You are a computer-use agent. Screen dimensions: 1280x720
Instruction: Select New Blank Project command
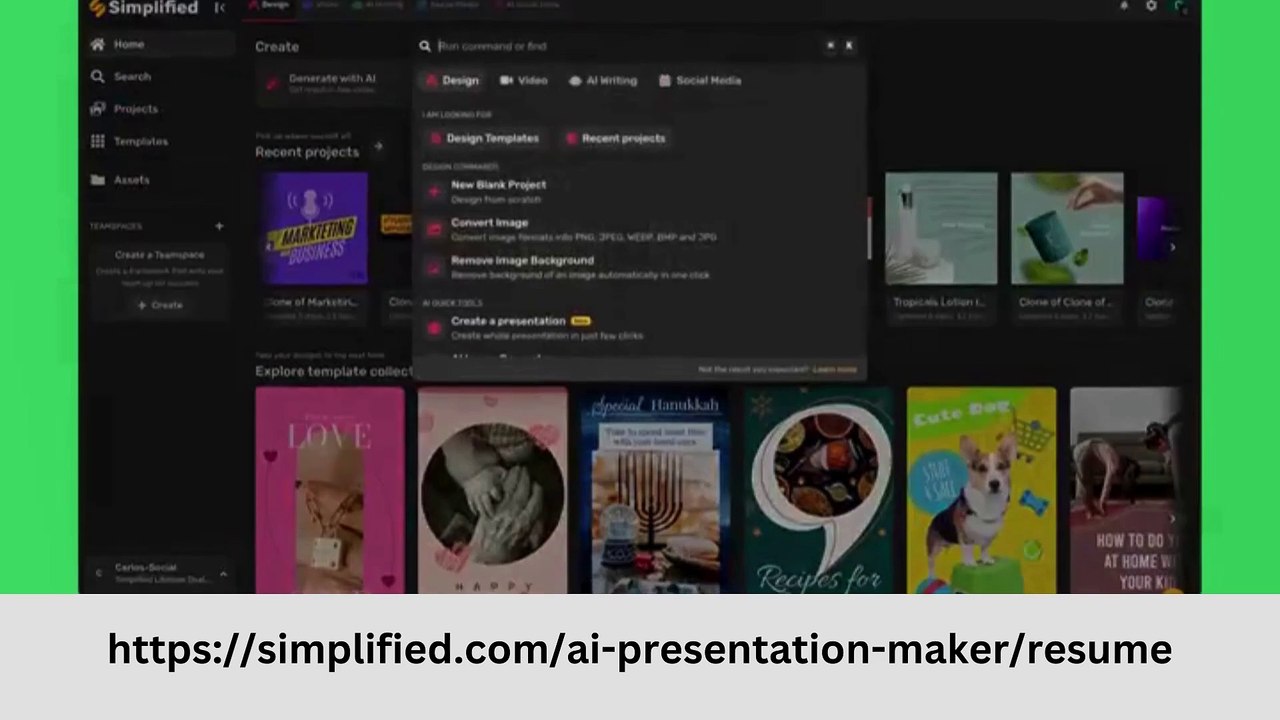click(x=640, y=191)
